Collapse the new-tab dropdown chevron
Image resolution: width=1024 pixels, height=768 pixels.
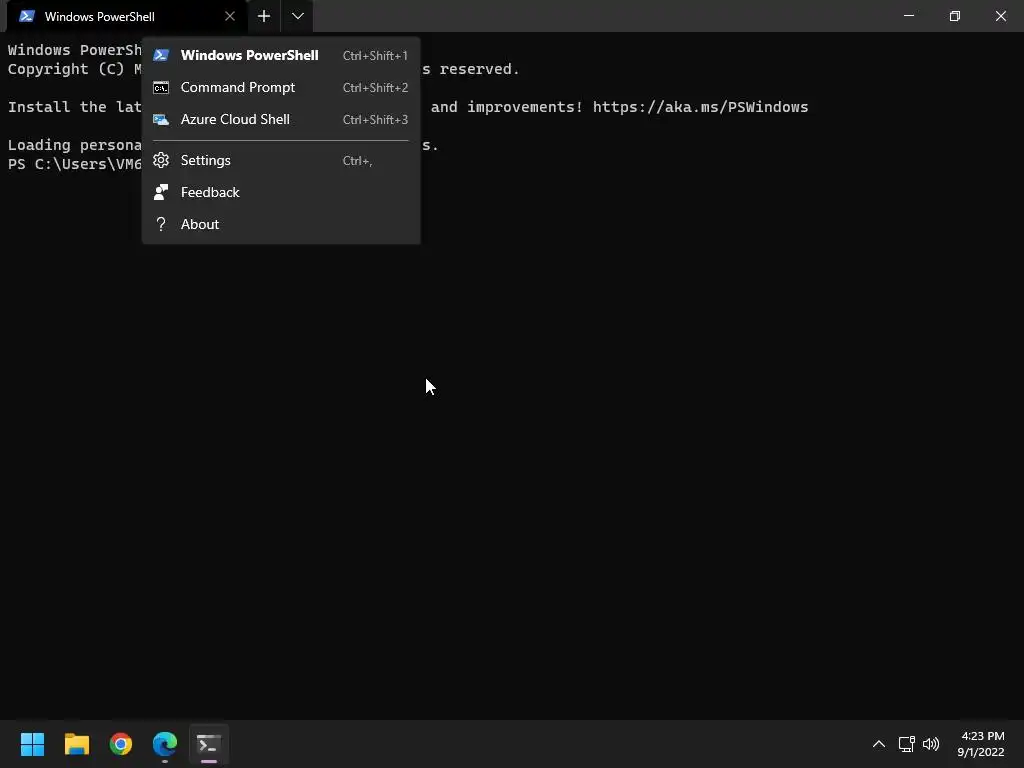pyautogui.click(x=298, y=16)
